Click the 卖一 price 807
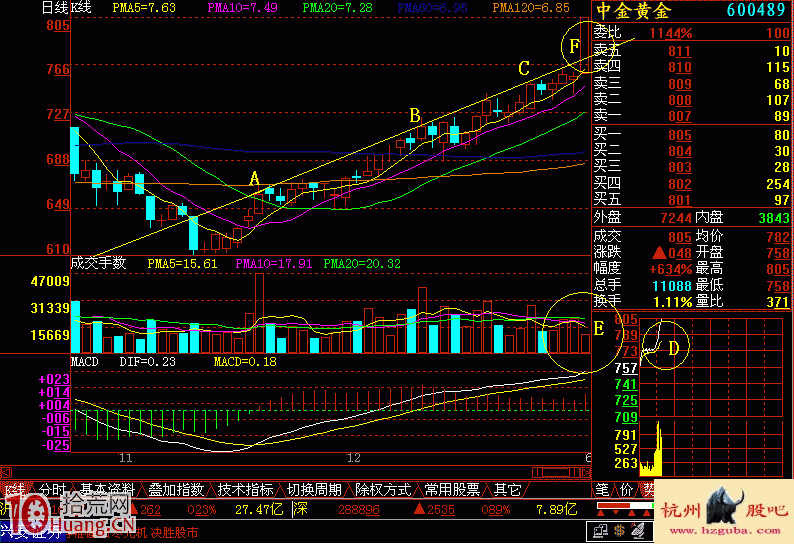 (x=680, y=116)
